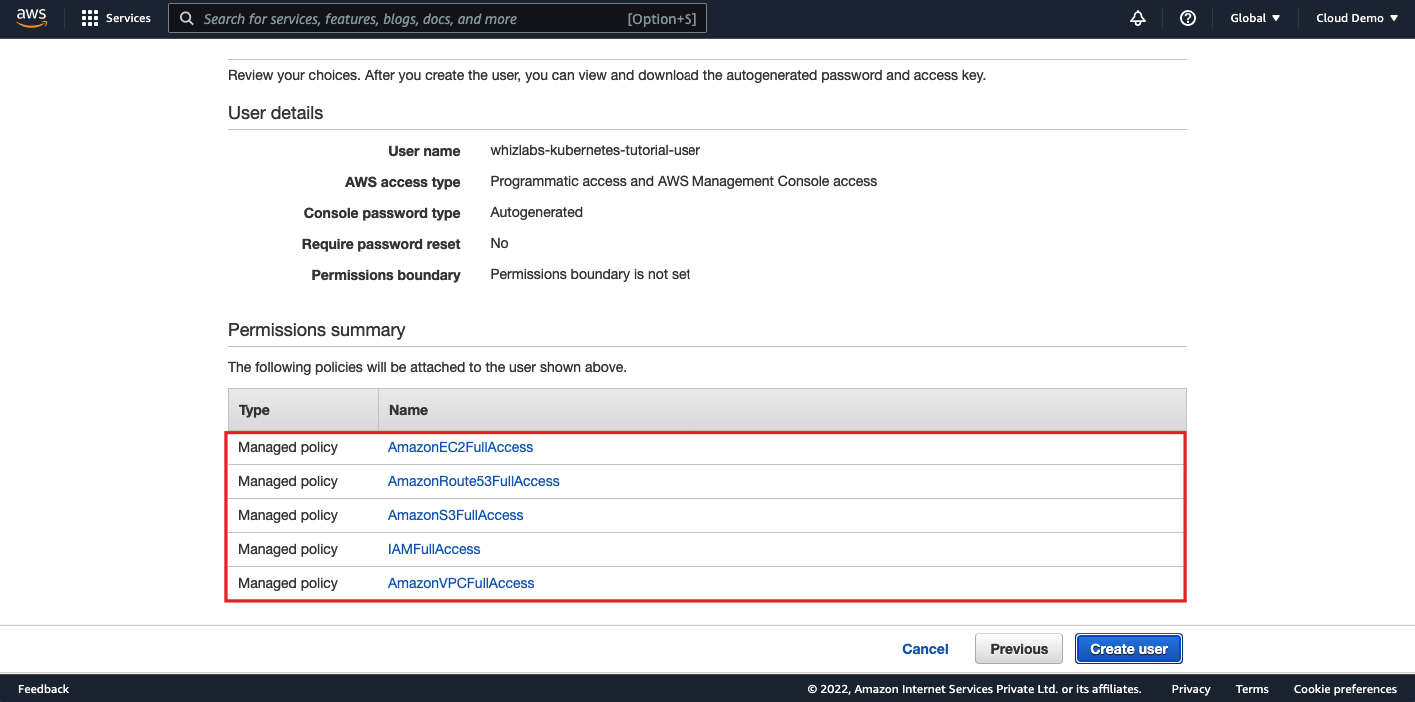Click the Amazon copyright notice in footer

coord(974,689)
